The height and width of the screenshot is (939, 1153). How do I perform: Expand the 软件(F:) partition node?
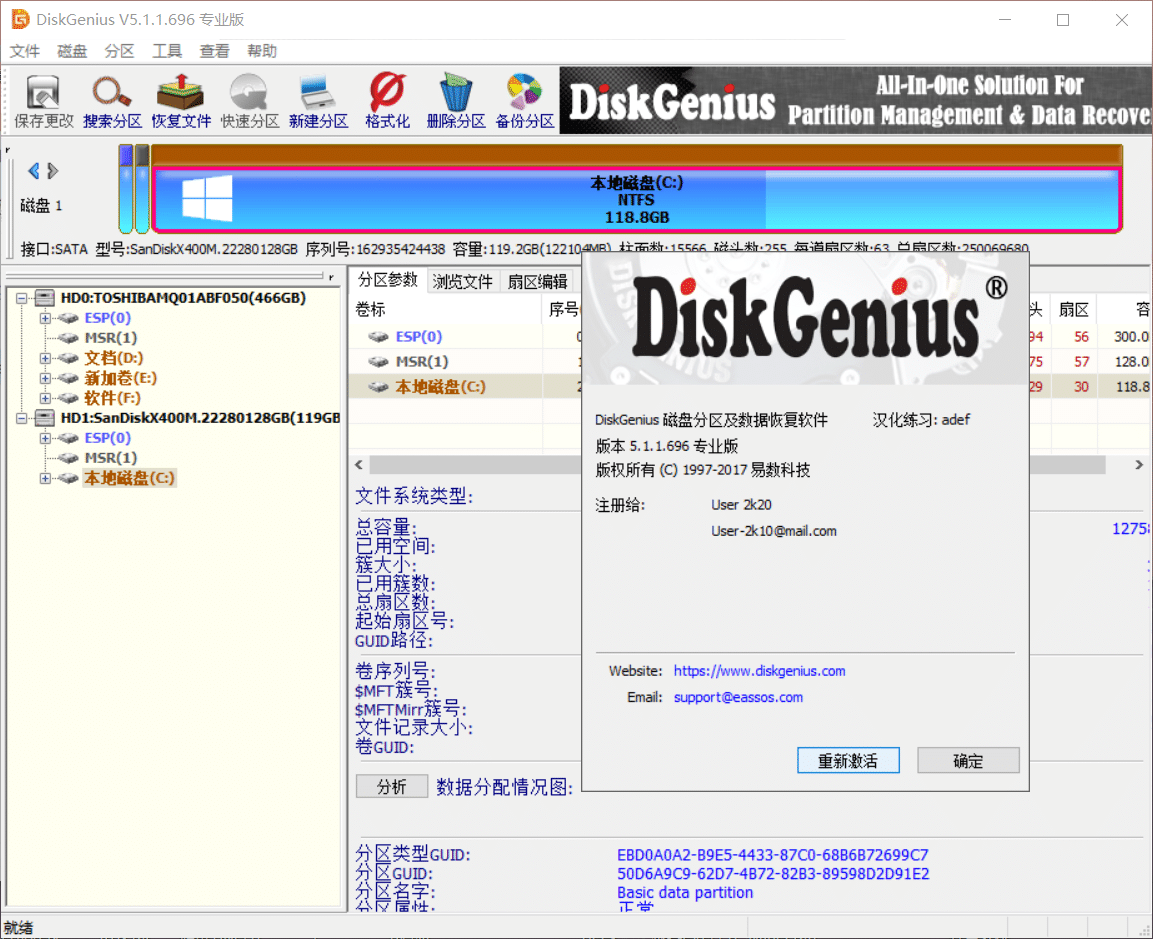coord(45,398)
